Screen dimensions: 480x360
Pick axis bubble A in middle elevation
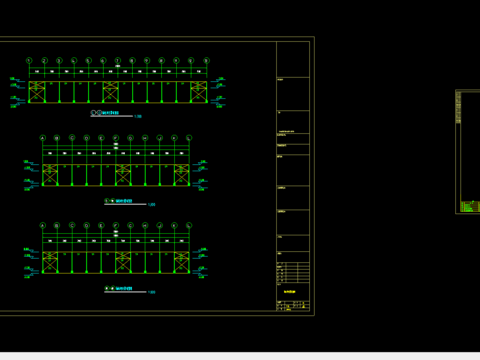tap(43, 138)
